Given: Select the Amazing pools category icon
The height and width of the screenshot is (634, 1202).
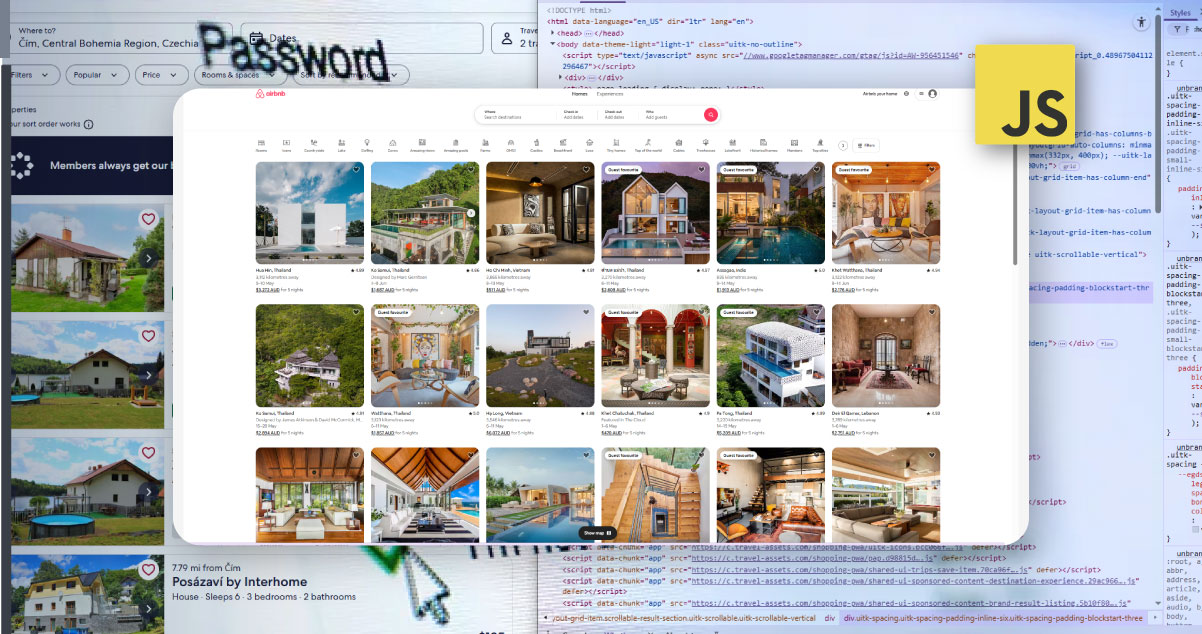Looking at the screenshot, I should pyautogui.click(x=454, y=143).
